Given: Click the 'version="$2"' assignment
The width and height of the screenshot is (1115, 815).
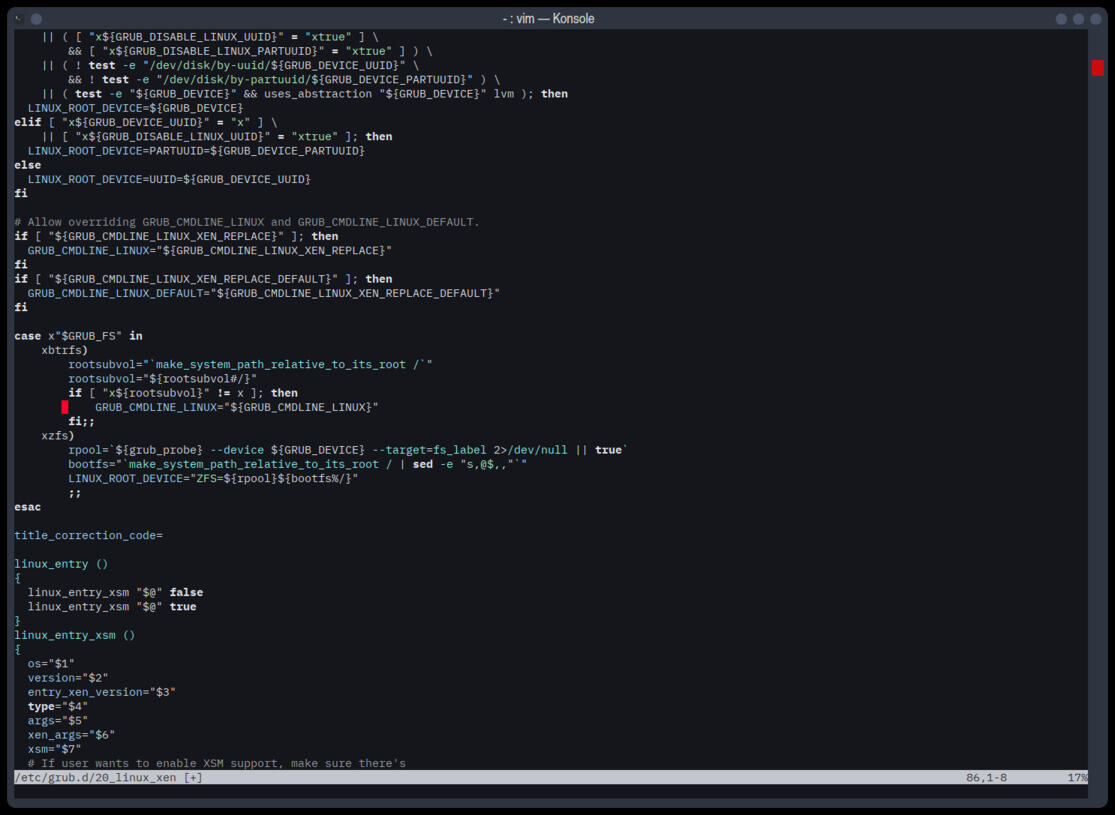Looking at the screenshot, I should (x=68, y=677).
